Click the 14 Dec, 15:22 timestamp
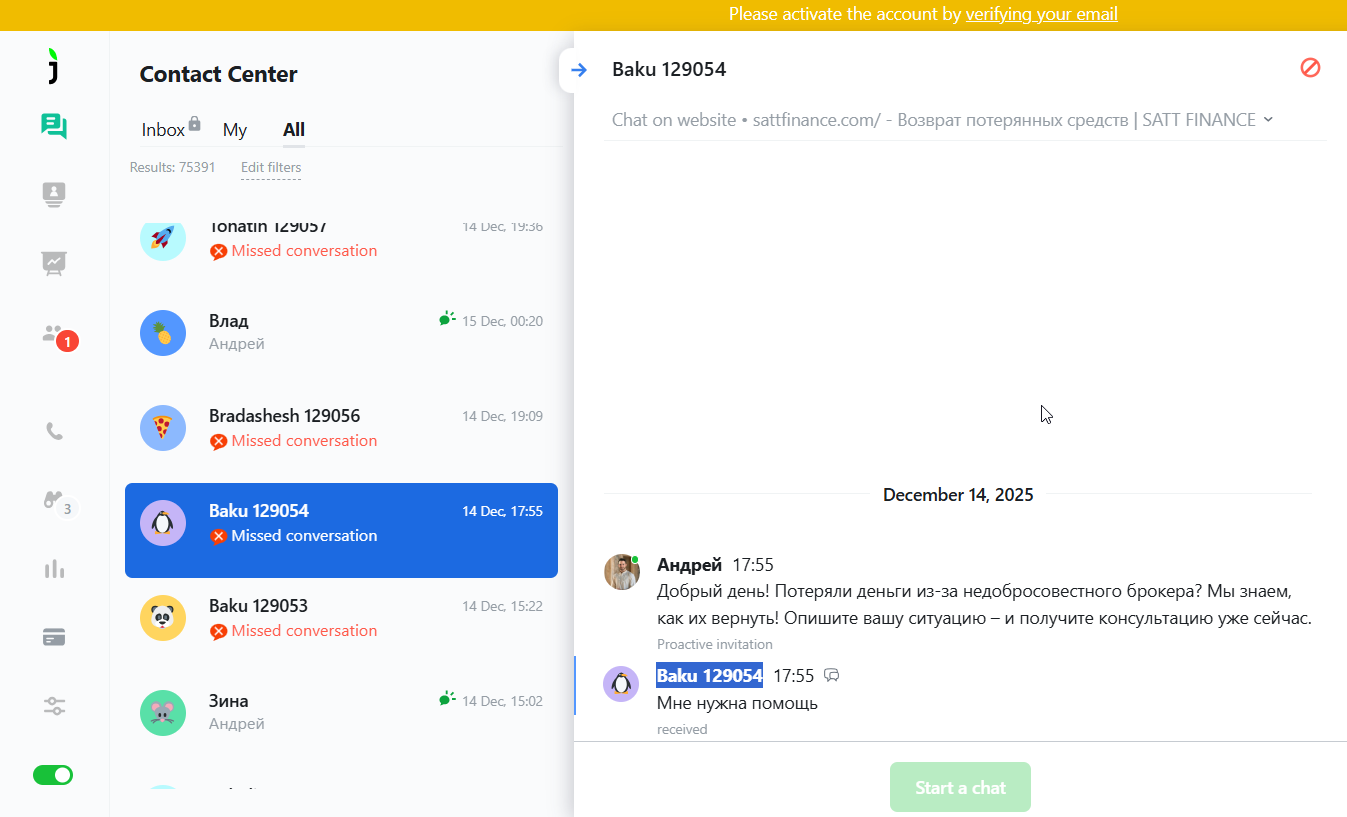The height and width of the screenshot is (817, 1347). coord(502,606)
